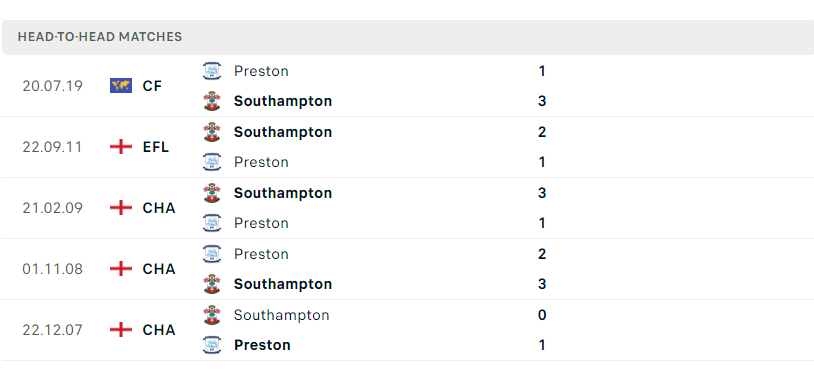Screen dimensions: 814x376
Task: Click the England flag beside EFL
Action: point(121,147)
